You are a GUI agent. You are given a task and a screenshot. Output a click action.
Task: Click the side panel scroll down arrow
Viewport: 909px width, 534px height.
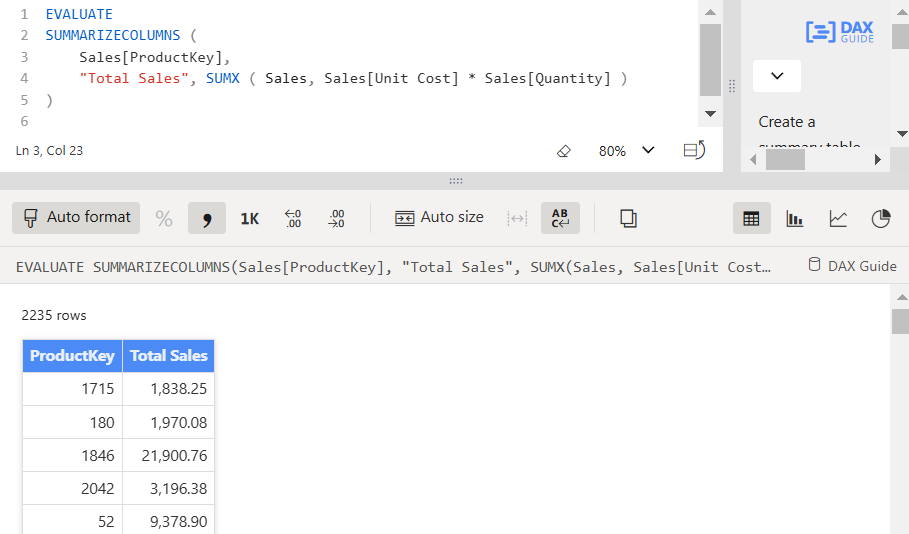[901, 133]
